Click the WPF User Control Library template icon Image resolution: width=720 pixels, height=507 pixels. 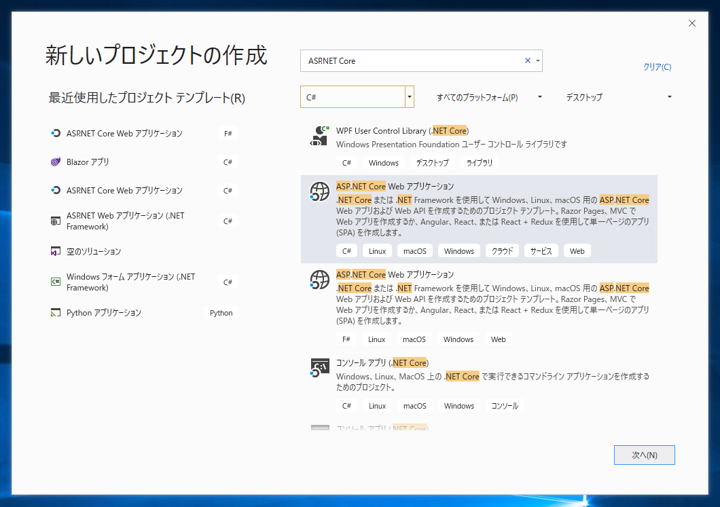coord(320,136)
